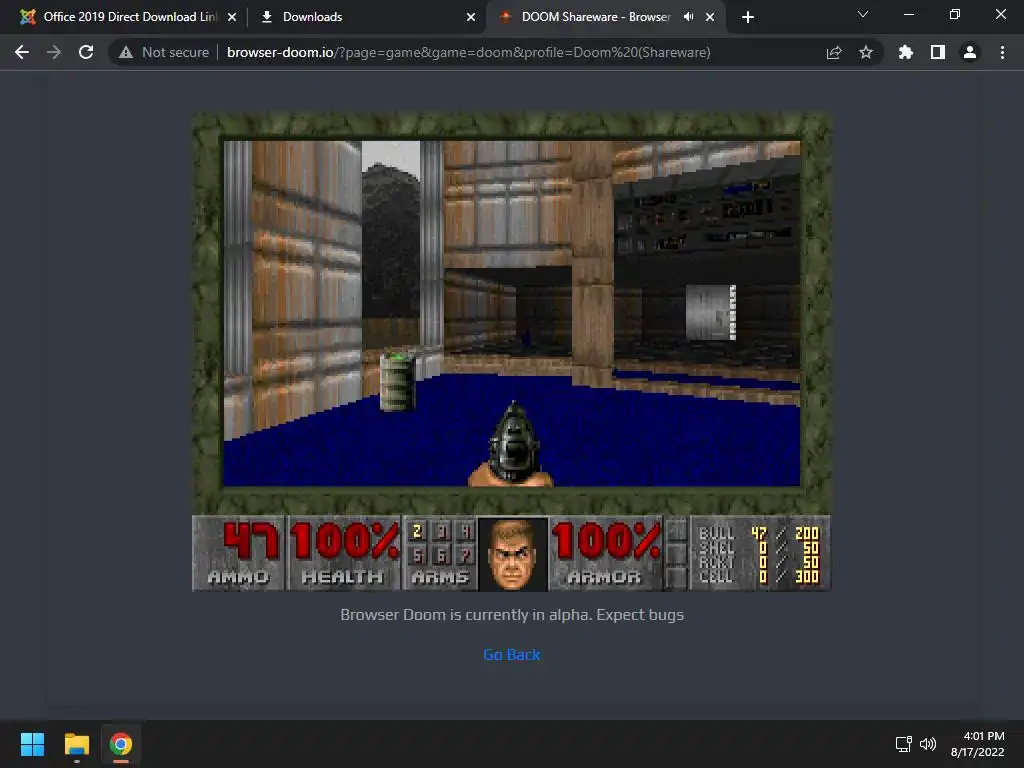Open network status in system tray

[903, 744]
